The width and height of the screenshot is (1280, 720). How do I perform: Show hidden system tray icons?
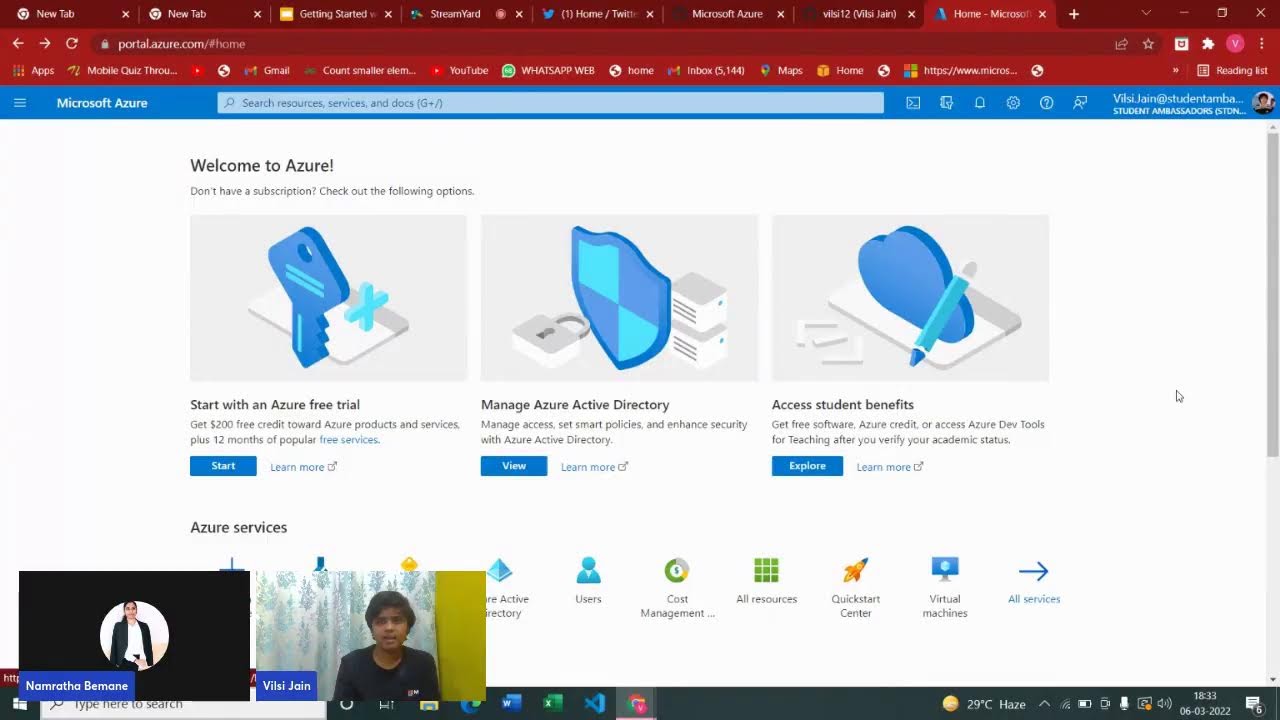[x=1044, y=704]
